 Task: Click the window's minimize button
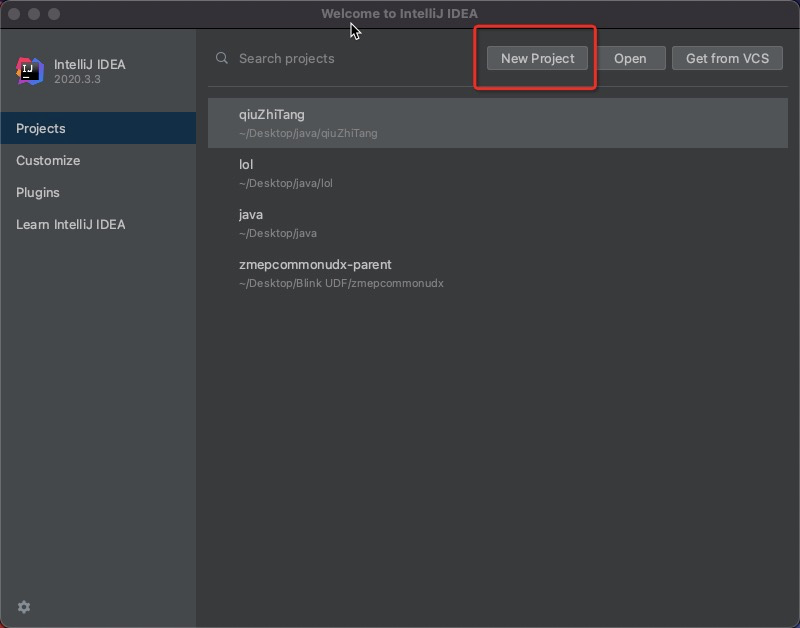34,14
